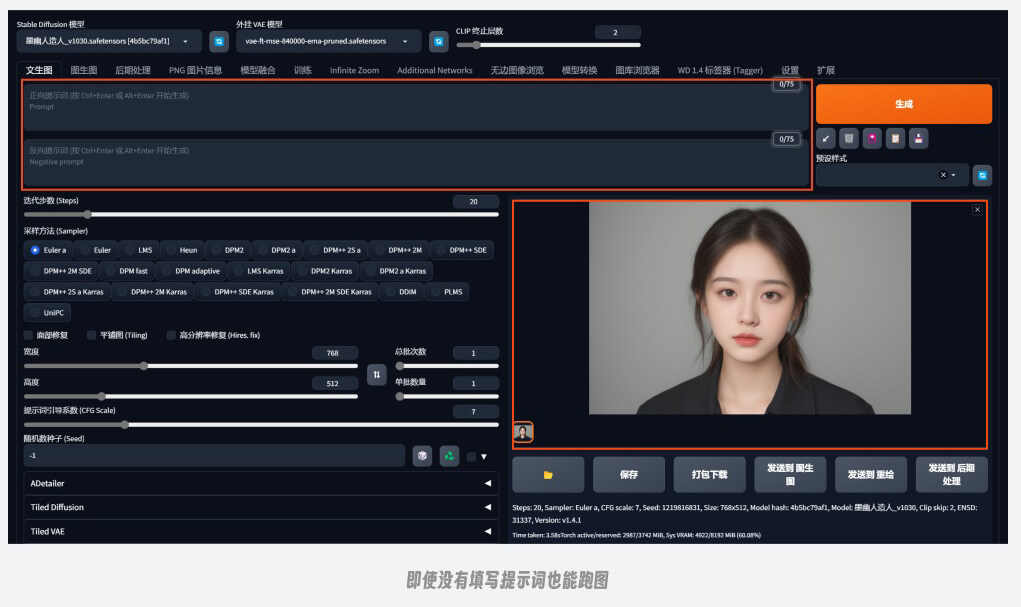
Task: Open the Additional Networks tab
Action: click(434, 70)
